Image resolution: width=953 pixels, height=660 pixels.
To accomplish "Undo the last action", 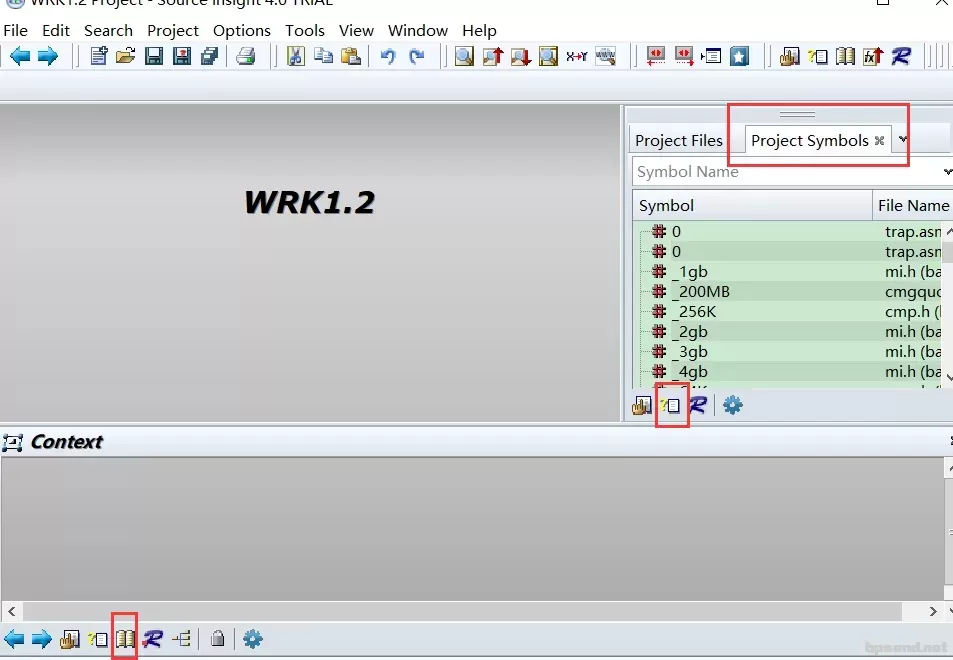I will (x=388, y=57).
